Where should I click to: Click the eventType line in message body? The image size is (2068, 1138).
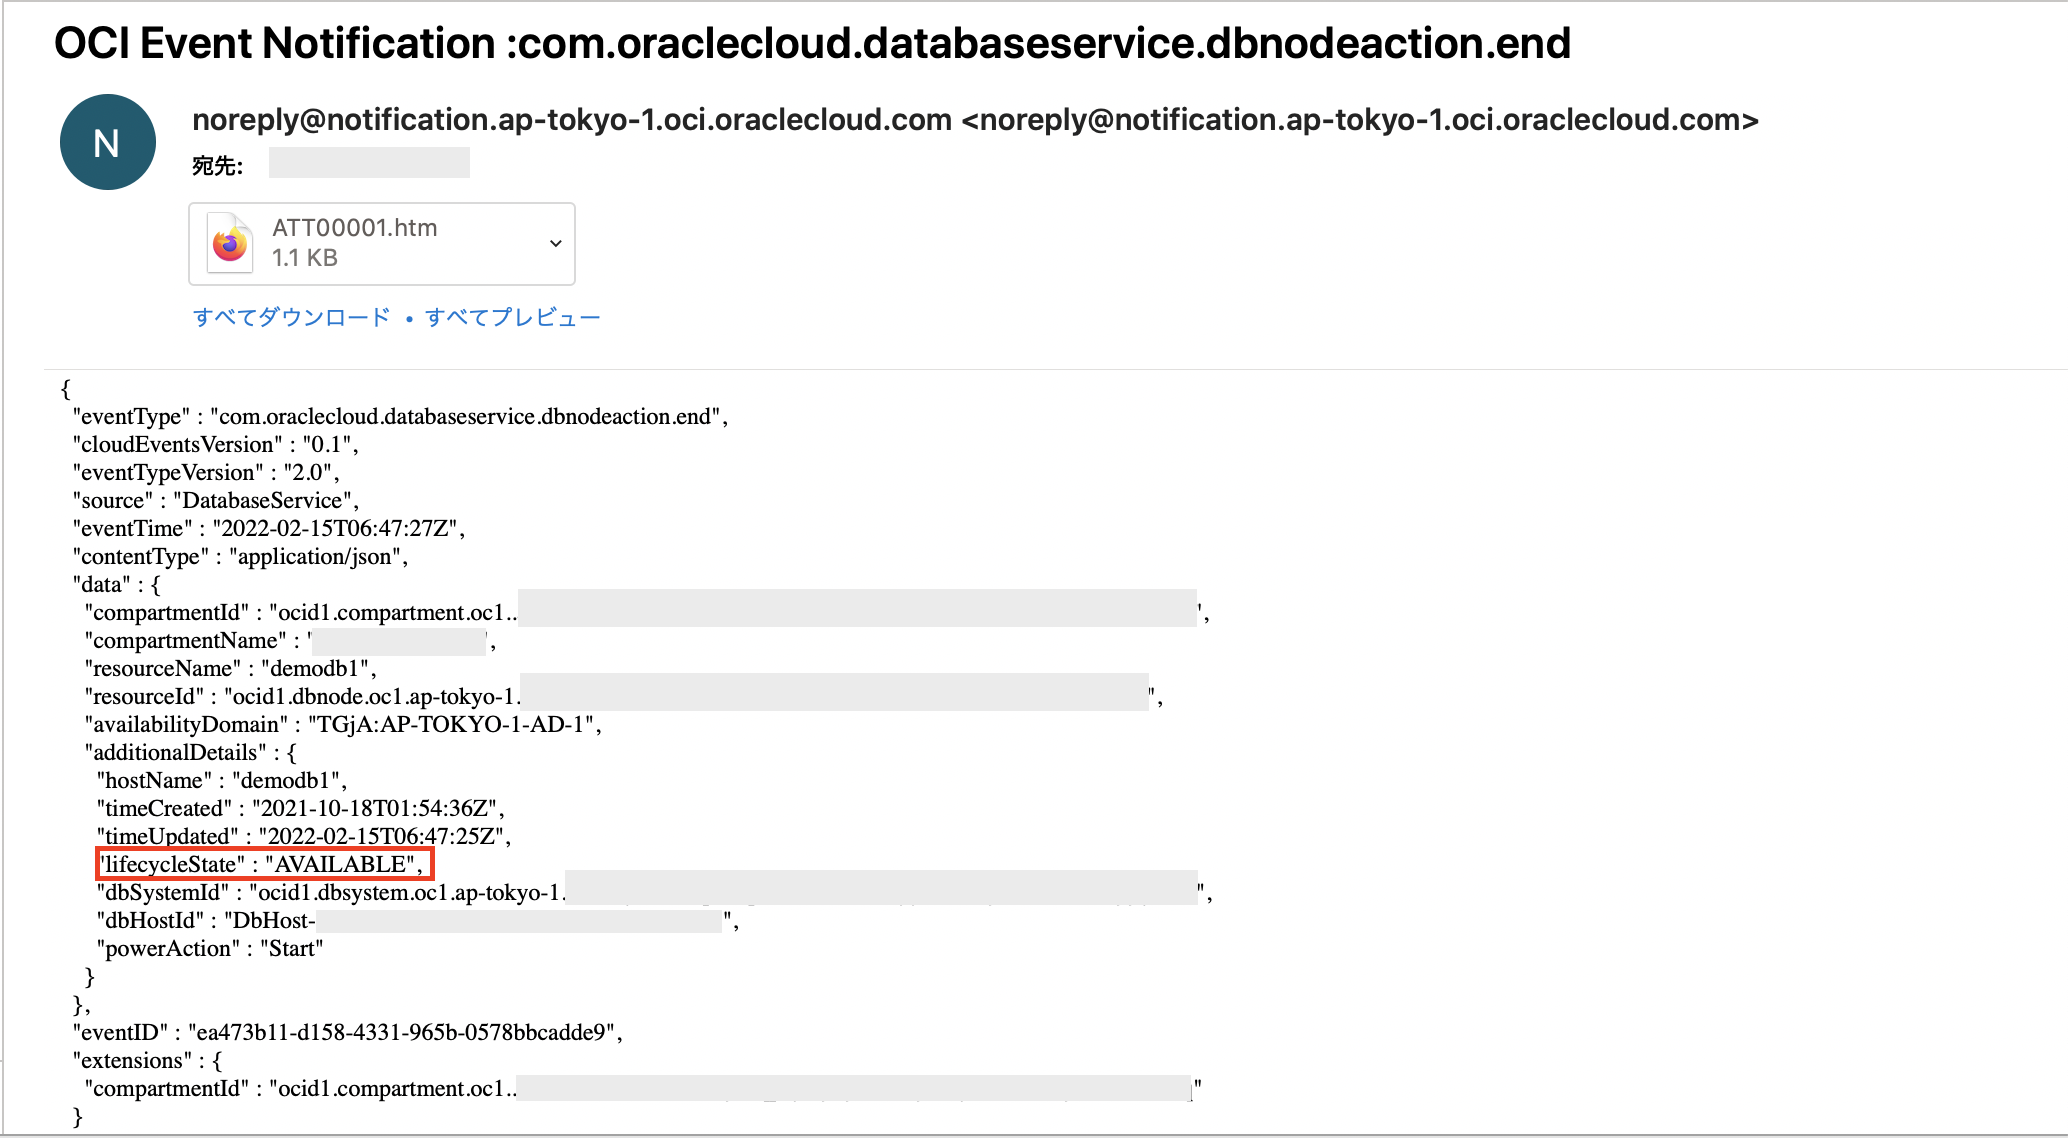point(399,416)
